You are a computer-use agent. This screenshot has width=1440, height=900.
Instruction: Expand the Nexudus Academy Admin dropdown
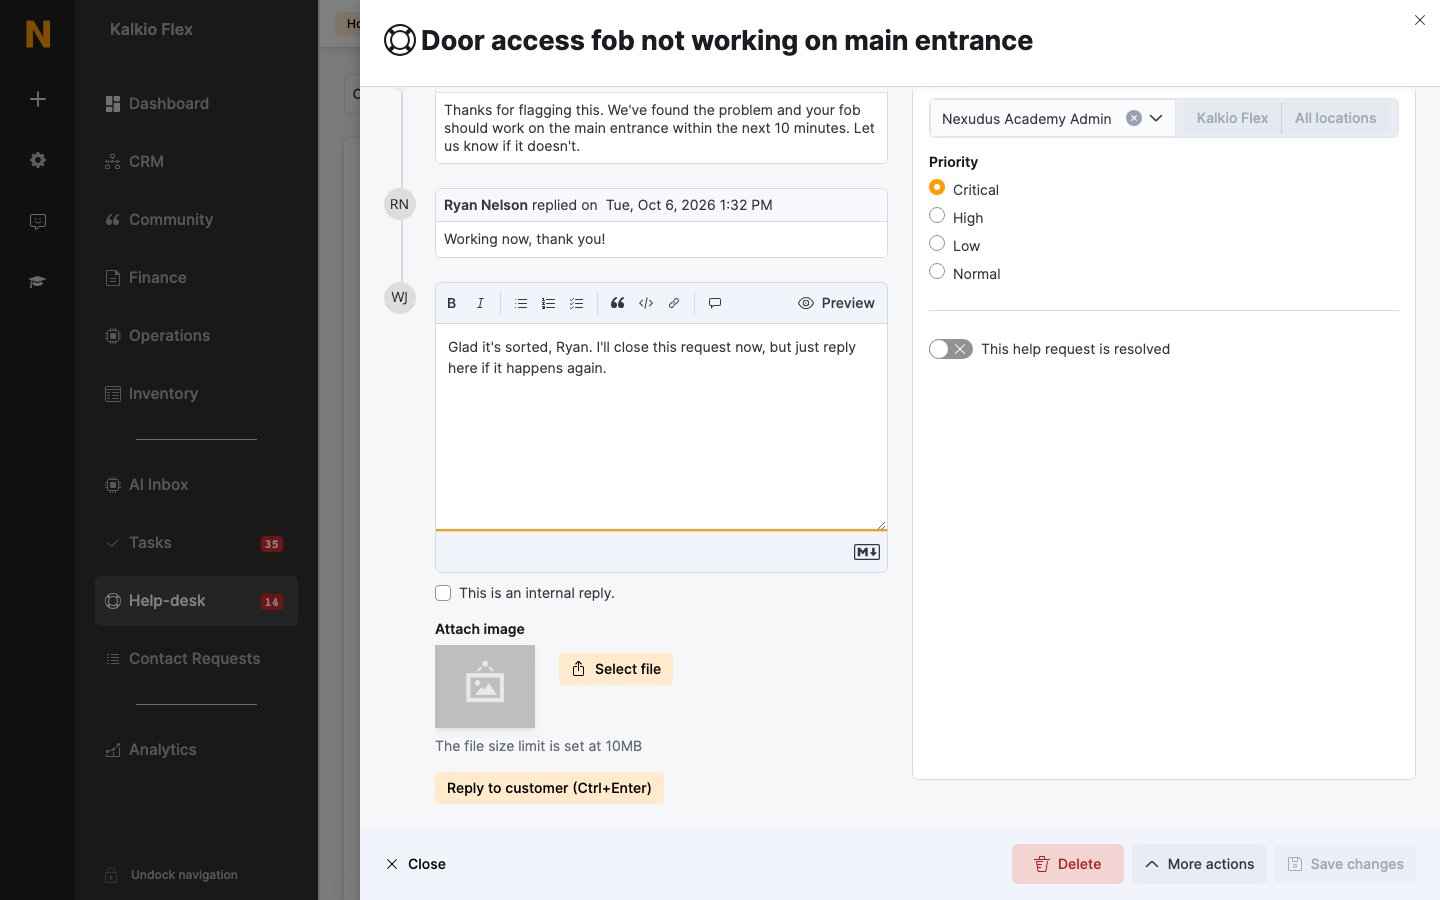(1156, 118)
